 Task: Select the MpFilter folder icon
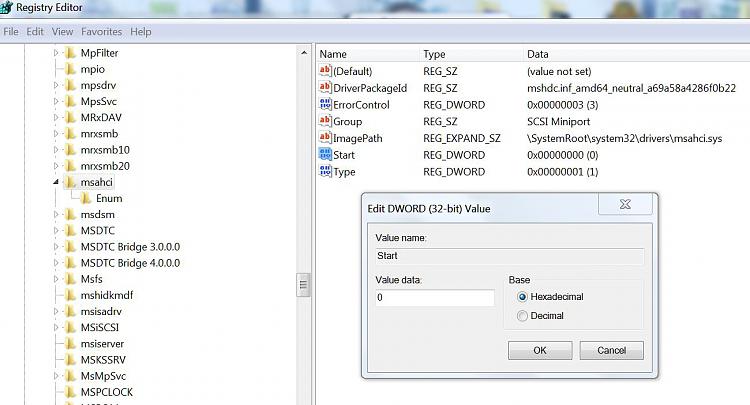pos(70,53)
